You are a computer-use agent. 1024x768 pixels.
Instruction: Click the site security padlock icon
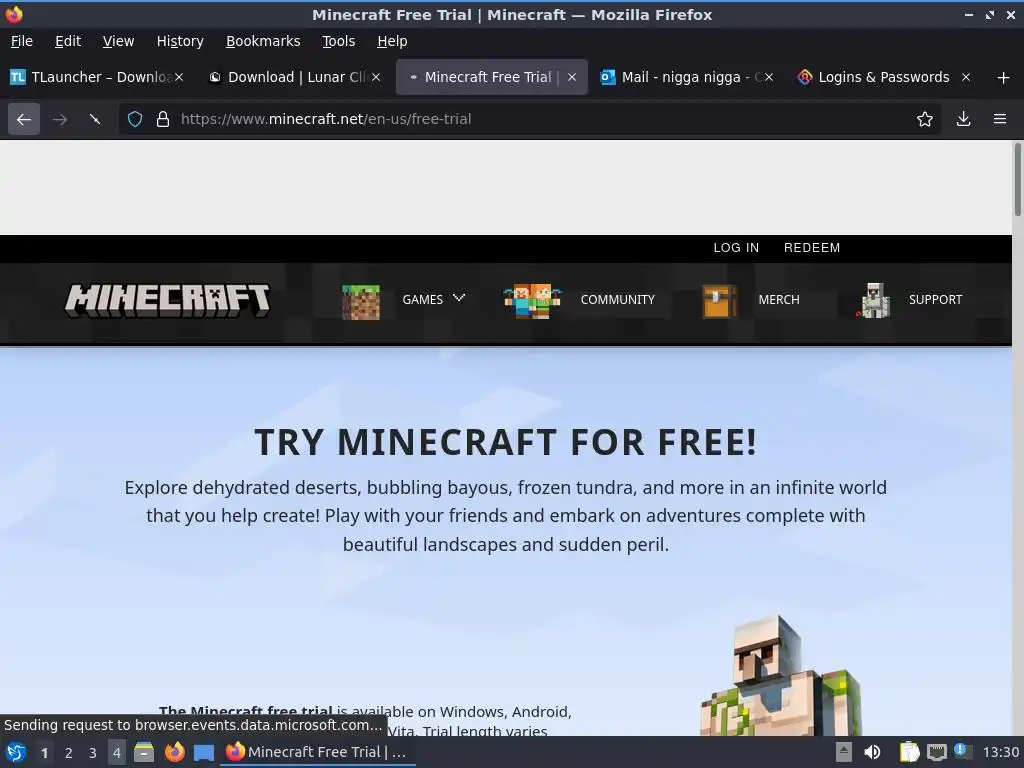163,119
